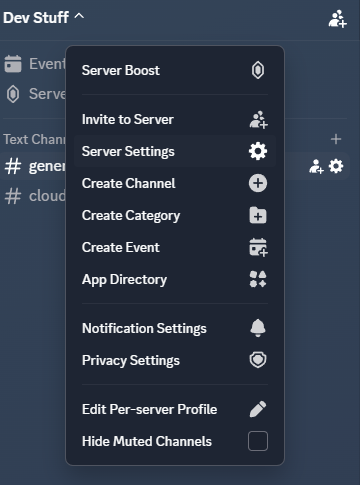Select Create Channel menu item
The width and height of the screenshot is (360, 485).
coord(175,183)
